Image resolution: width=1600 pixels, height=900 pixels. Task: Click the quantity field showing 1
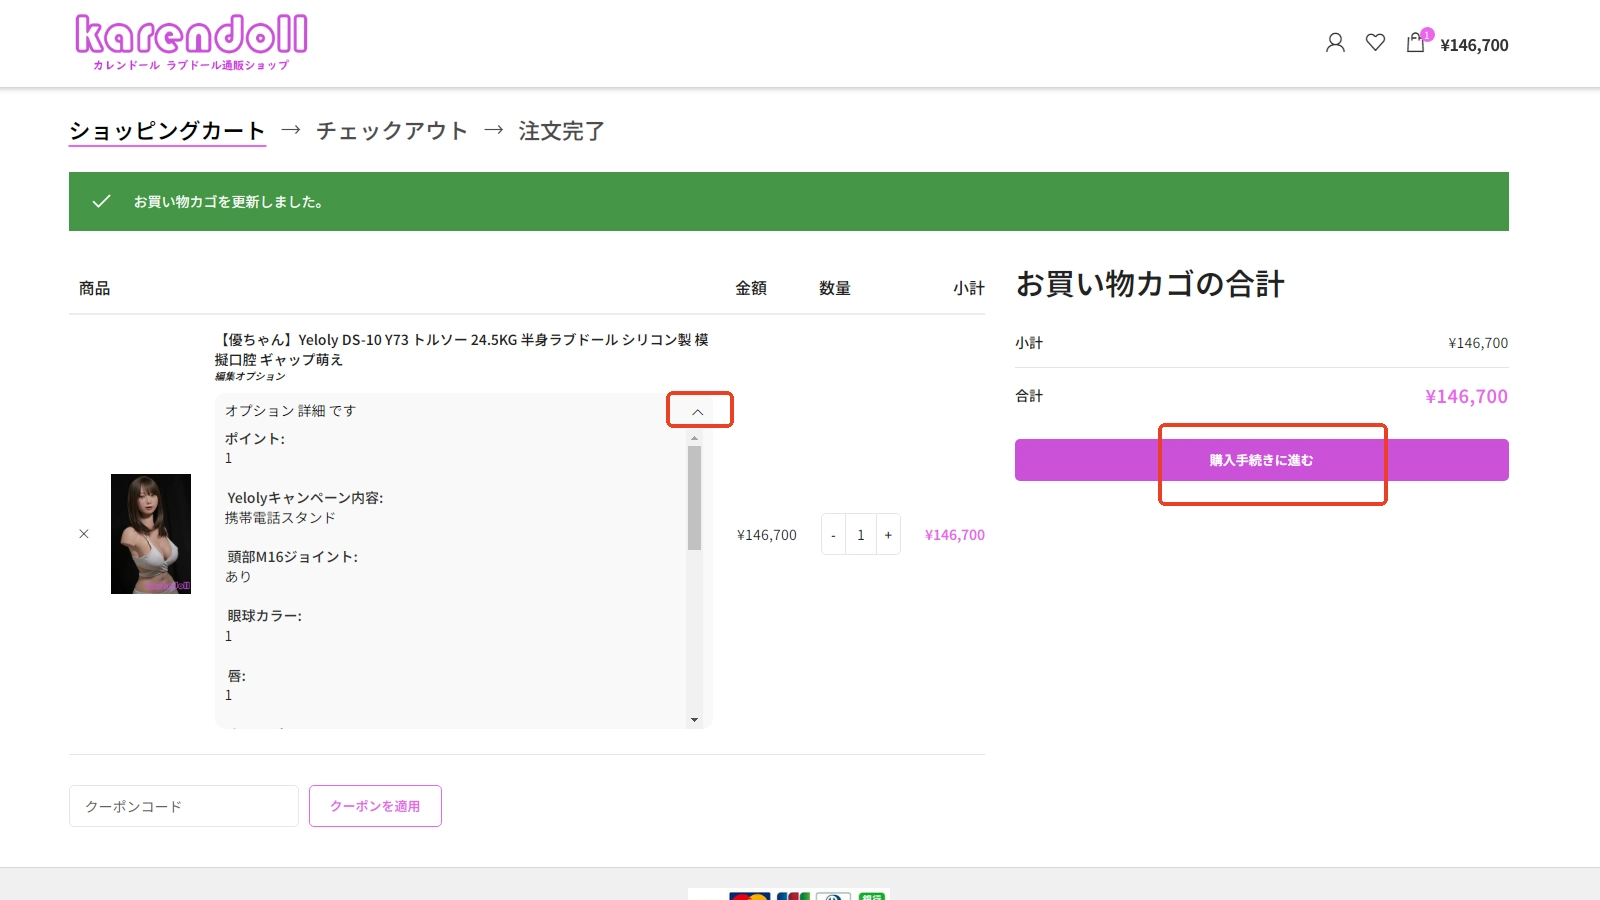(x=861, y=535)
